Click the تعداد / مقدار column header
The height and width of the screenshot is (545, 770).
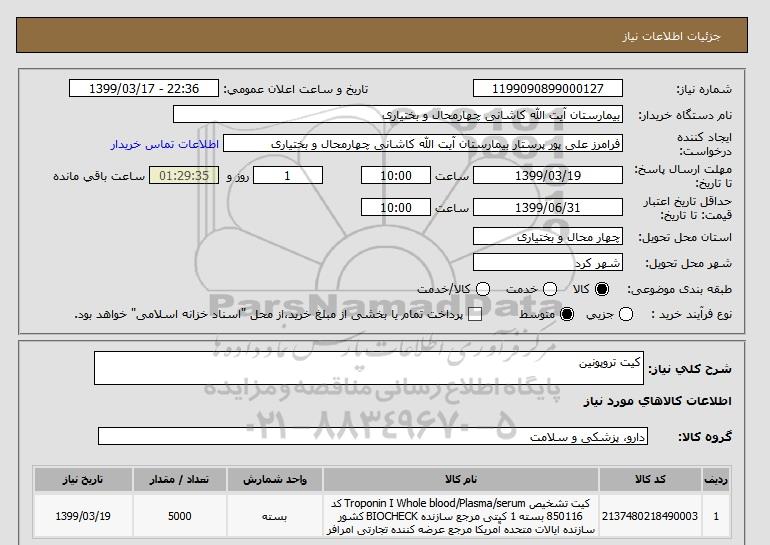click(x=179, y=479)
